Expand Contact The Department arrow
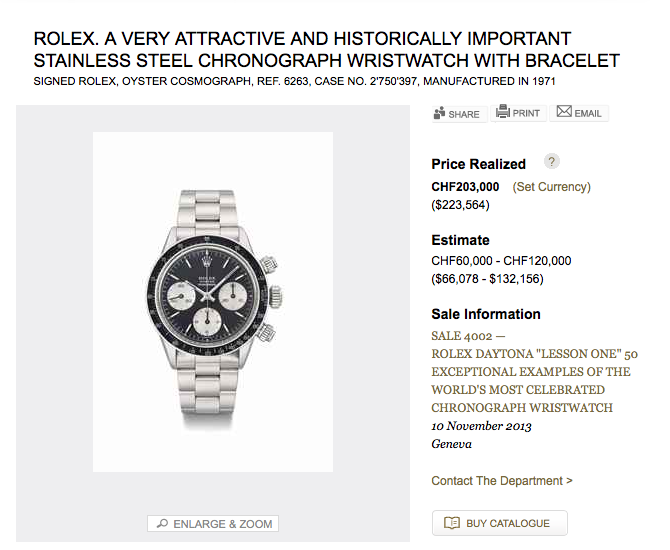The image size is (670, 550). point(569,481)
